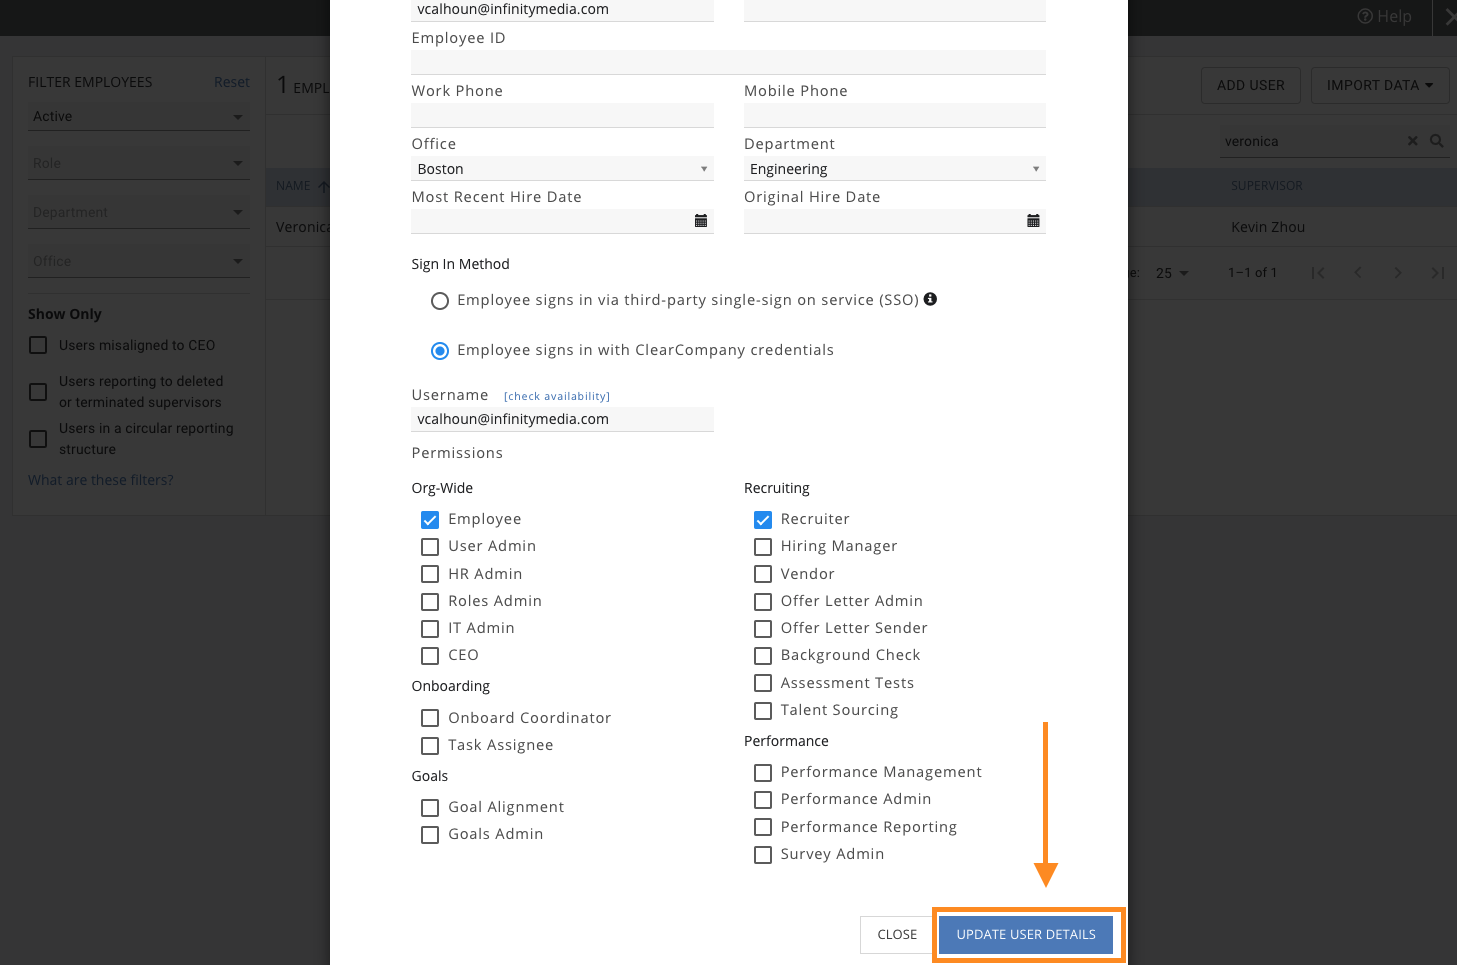Change rows per page from 25
This screenshot has width=1457, height=965.
(1172, 273)
